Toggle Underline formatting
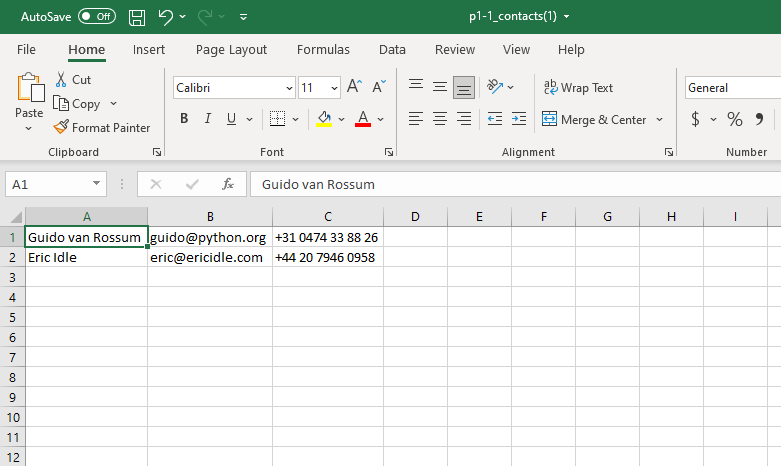The width and height of the screenshot is (781, 466). point(231,118)
